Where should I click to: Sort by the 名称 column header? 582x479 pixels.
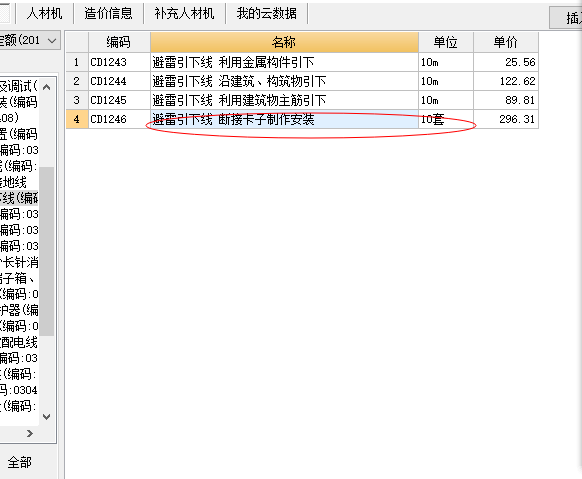coord(284,42)
